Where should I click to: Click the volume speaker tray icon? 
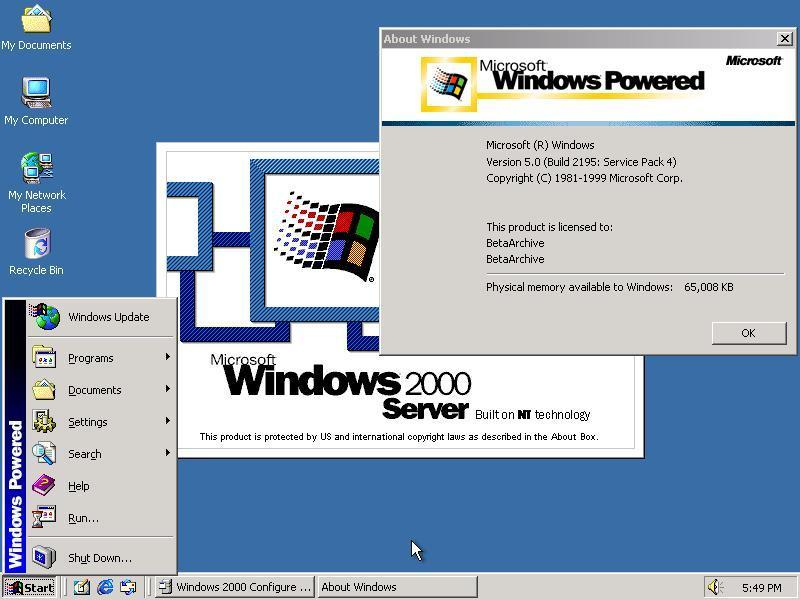[714, 587]
